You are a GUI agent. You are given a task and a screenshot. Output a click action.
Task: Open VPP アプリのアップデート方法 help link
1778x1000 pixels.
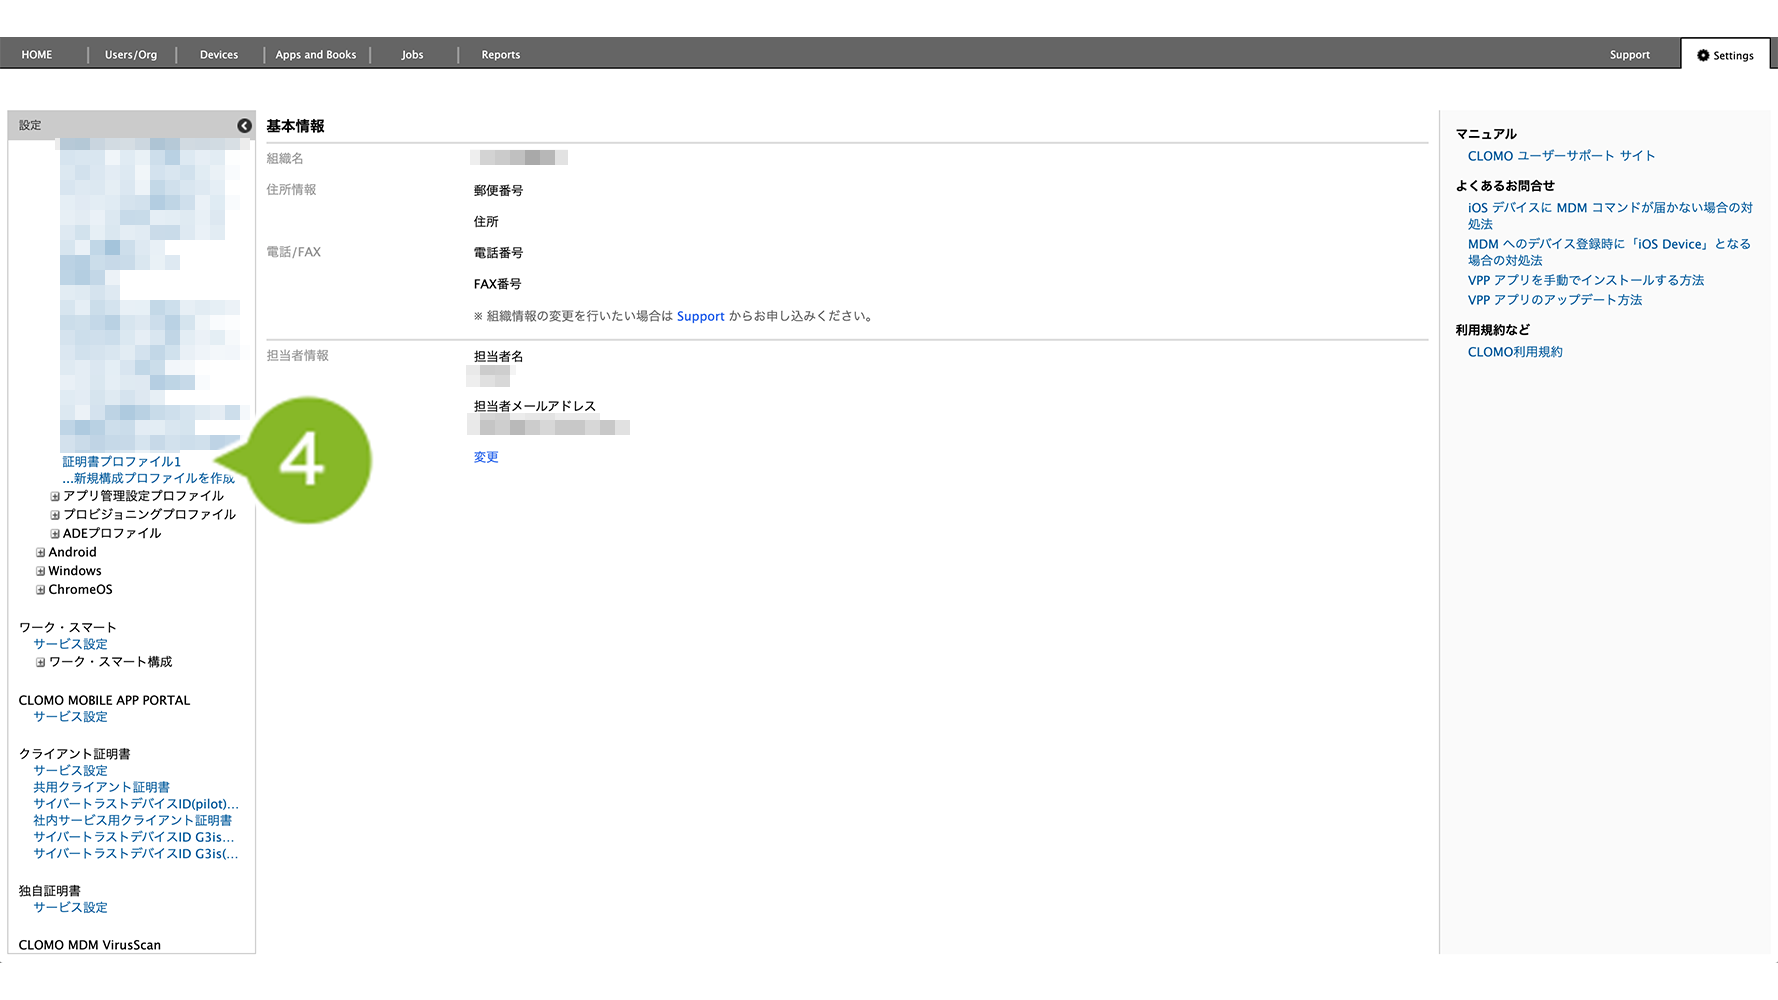[1554, 300]
